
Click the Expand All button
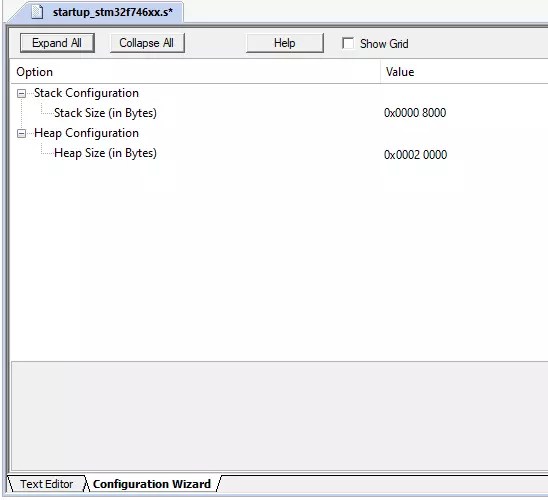(57, 43)
